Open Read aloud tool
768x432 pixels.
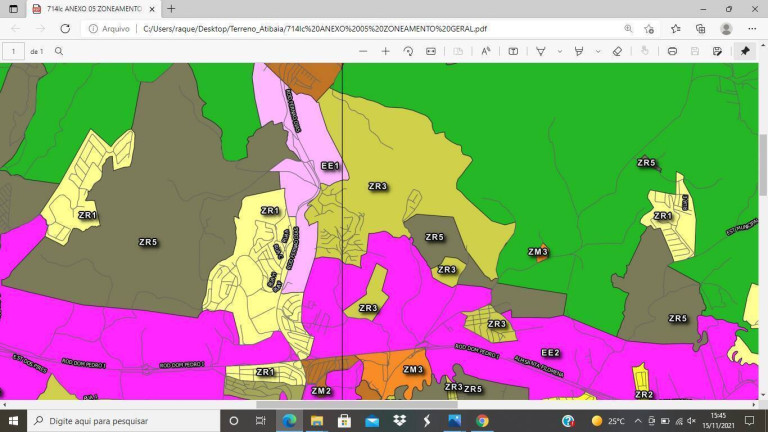point(485,51)
